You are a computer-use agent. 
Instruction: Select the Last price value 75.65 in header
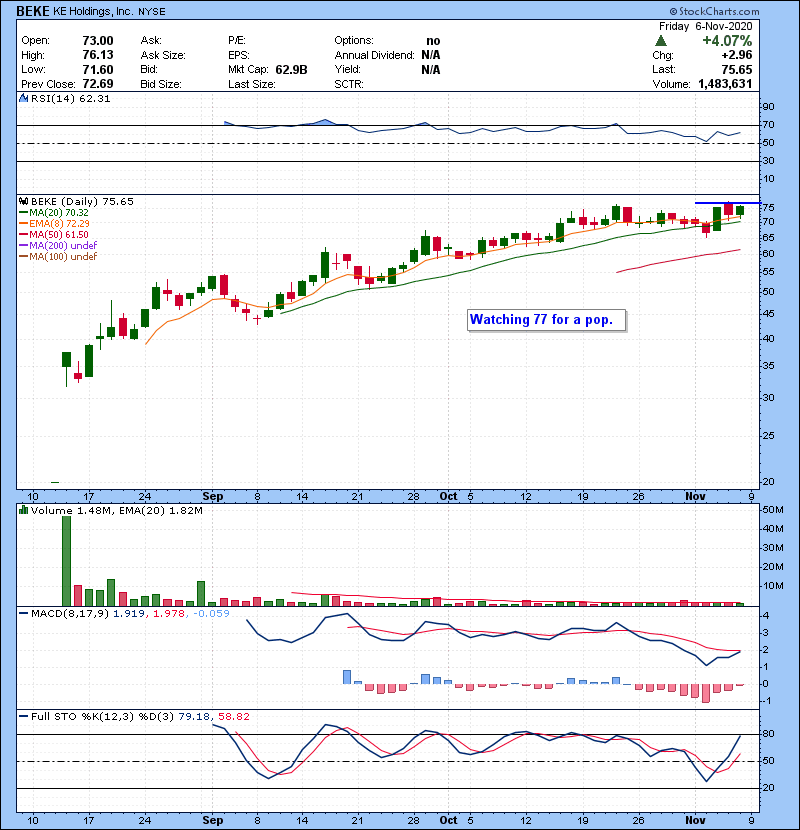736,70
